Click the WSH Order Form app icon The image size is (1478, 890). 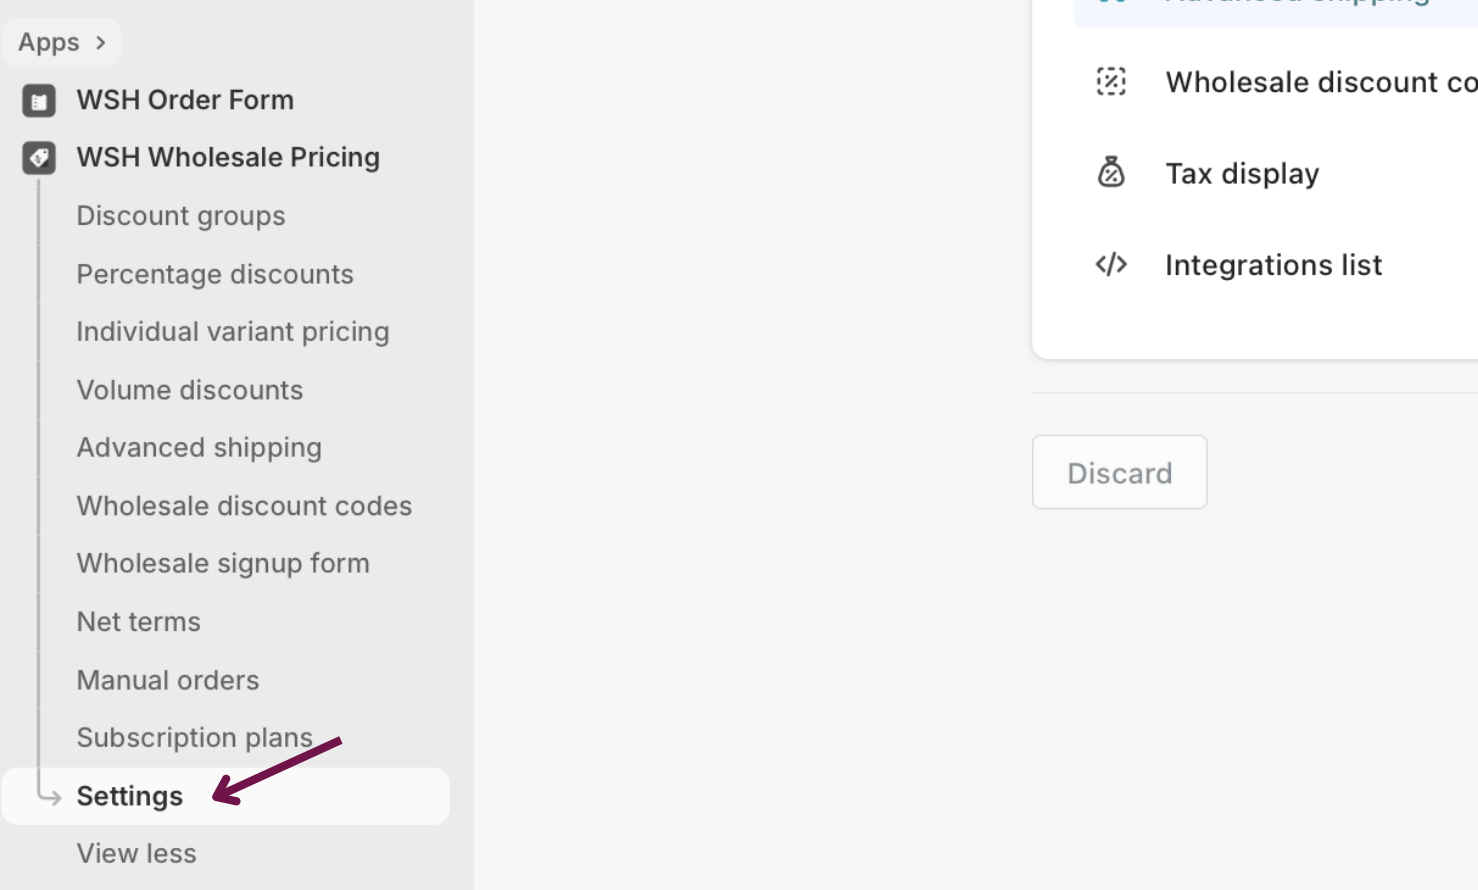tap(39, 100)
